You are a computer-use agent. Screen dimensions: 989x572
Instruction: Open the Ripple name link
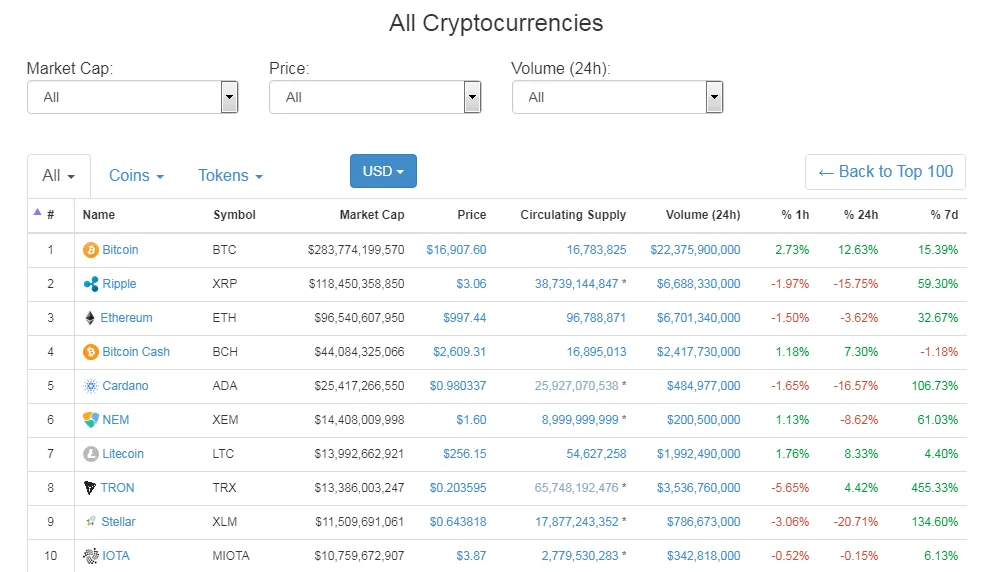119,284
